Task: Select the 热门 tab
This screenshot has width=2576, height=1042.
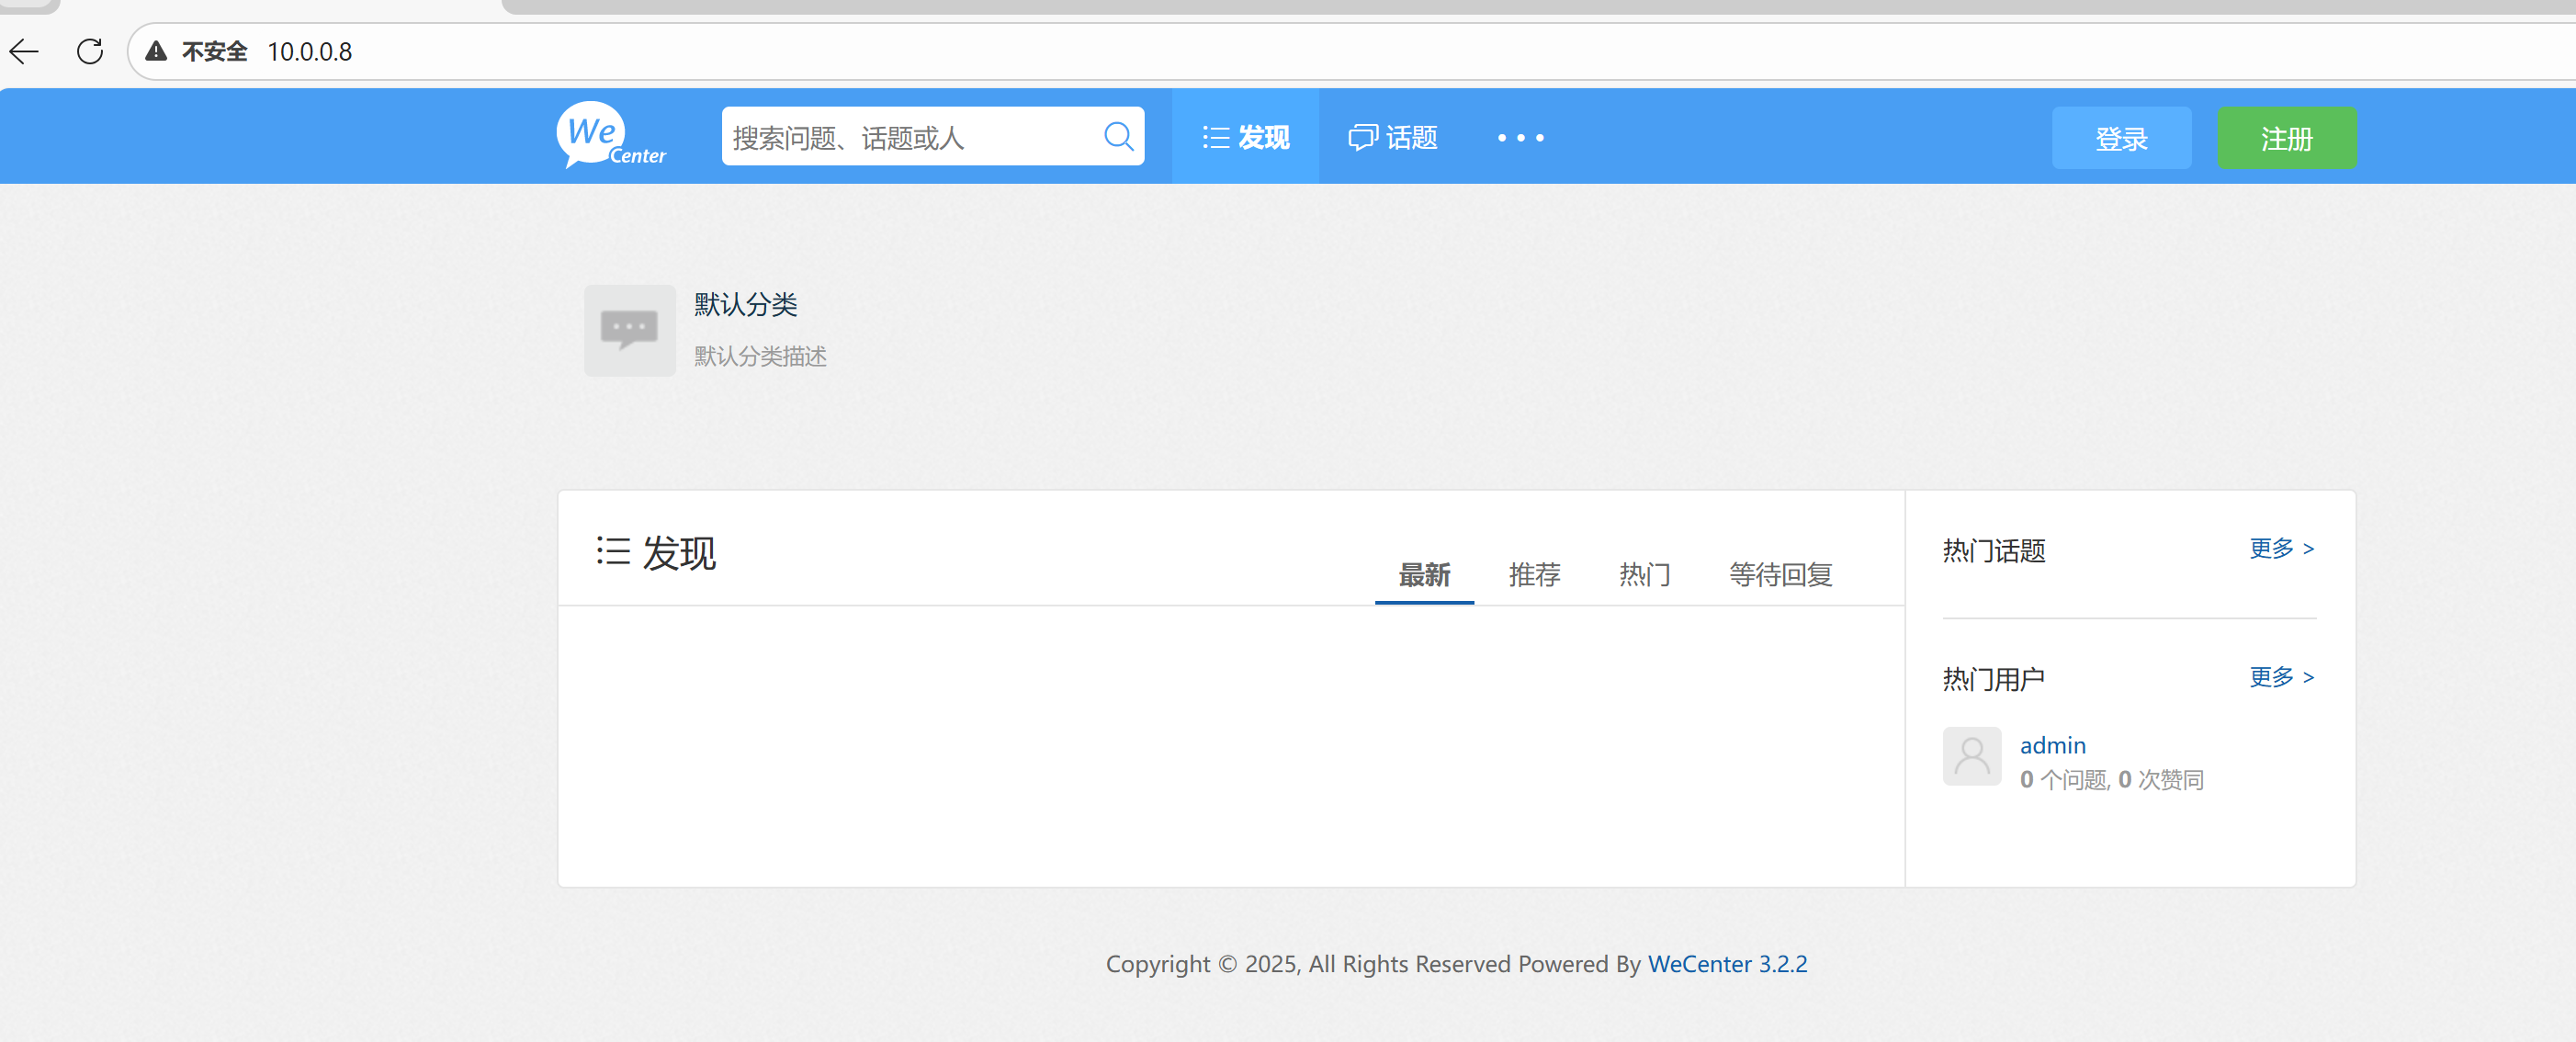Action: (1644, 575)
